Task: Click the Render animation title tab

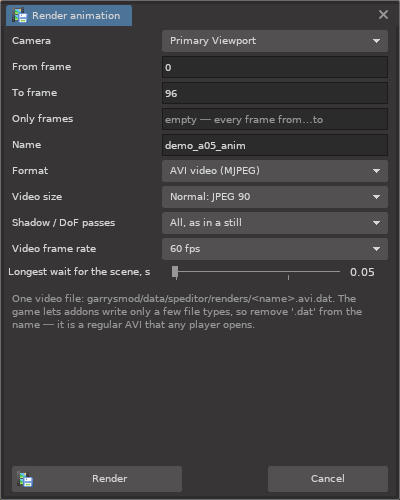Action: point(69,16)
